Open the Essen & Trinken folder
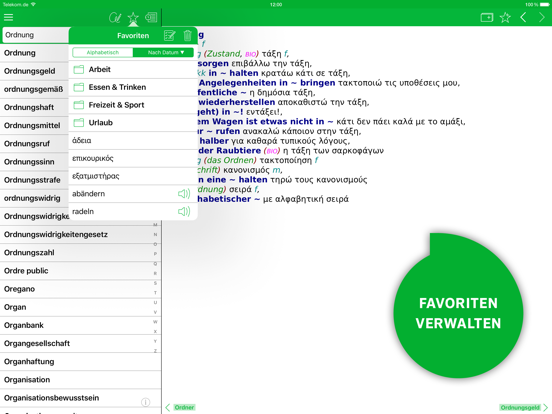552x414 pixels. pos(133,87)
